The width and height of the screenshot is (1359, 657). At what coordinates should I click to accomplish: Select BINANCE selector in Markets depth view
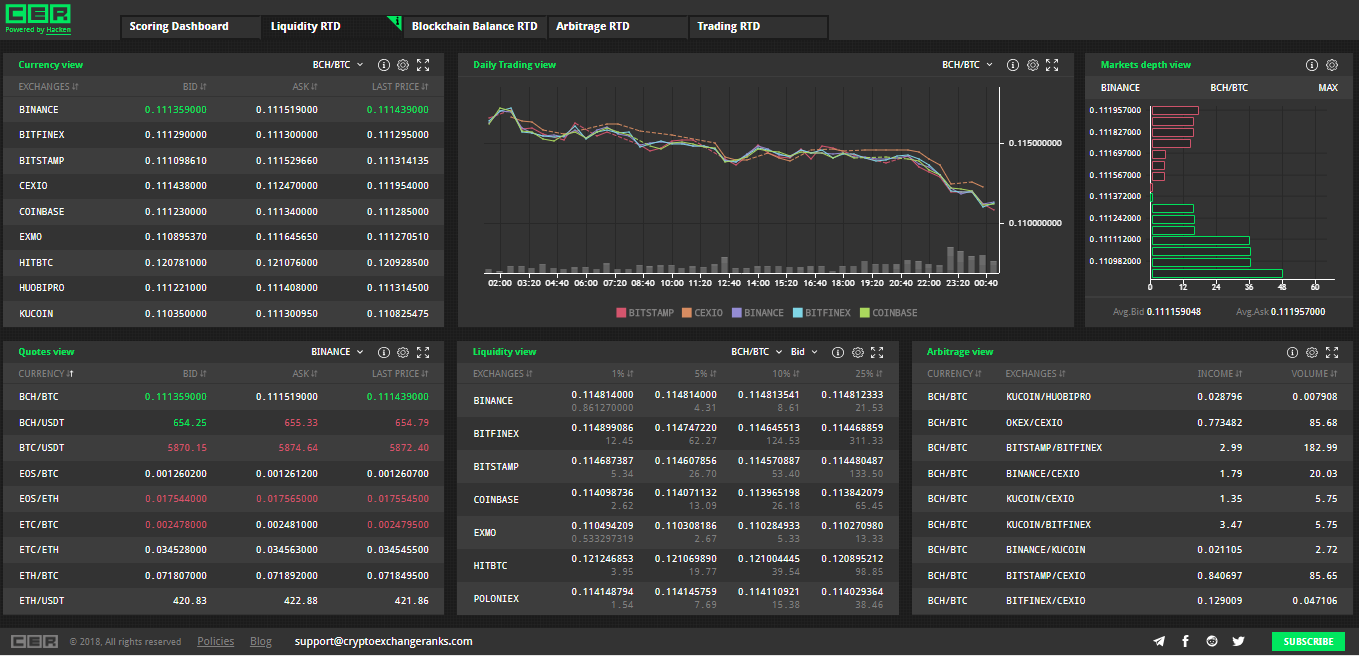(x=1120, y=88)
